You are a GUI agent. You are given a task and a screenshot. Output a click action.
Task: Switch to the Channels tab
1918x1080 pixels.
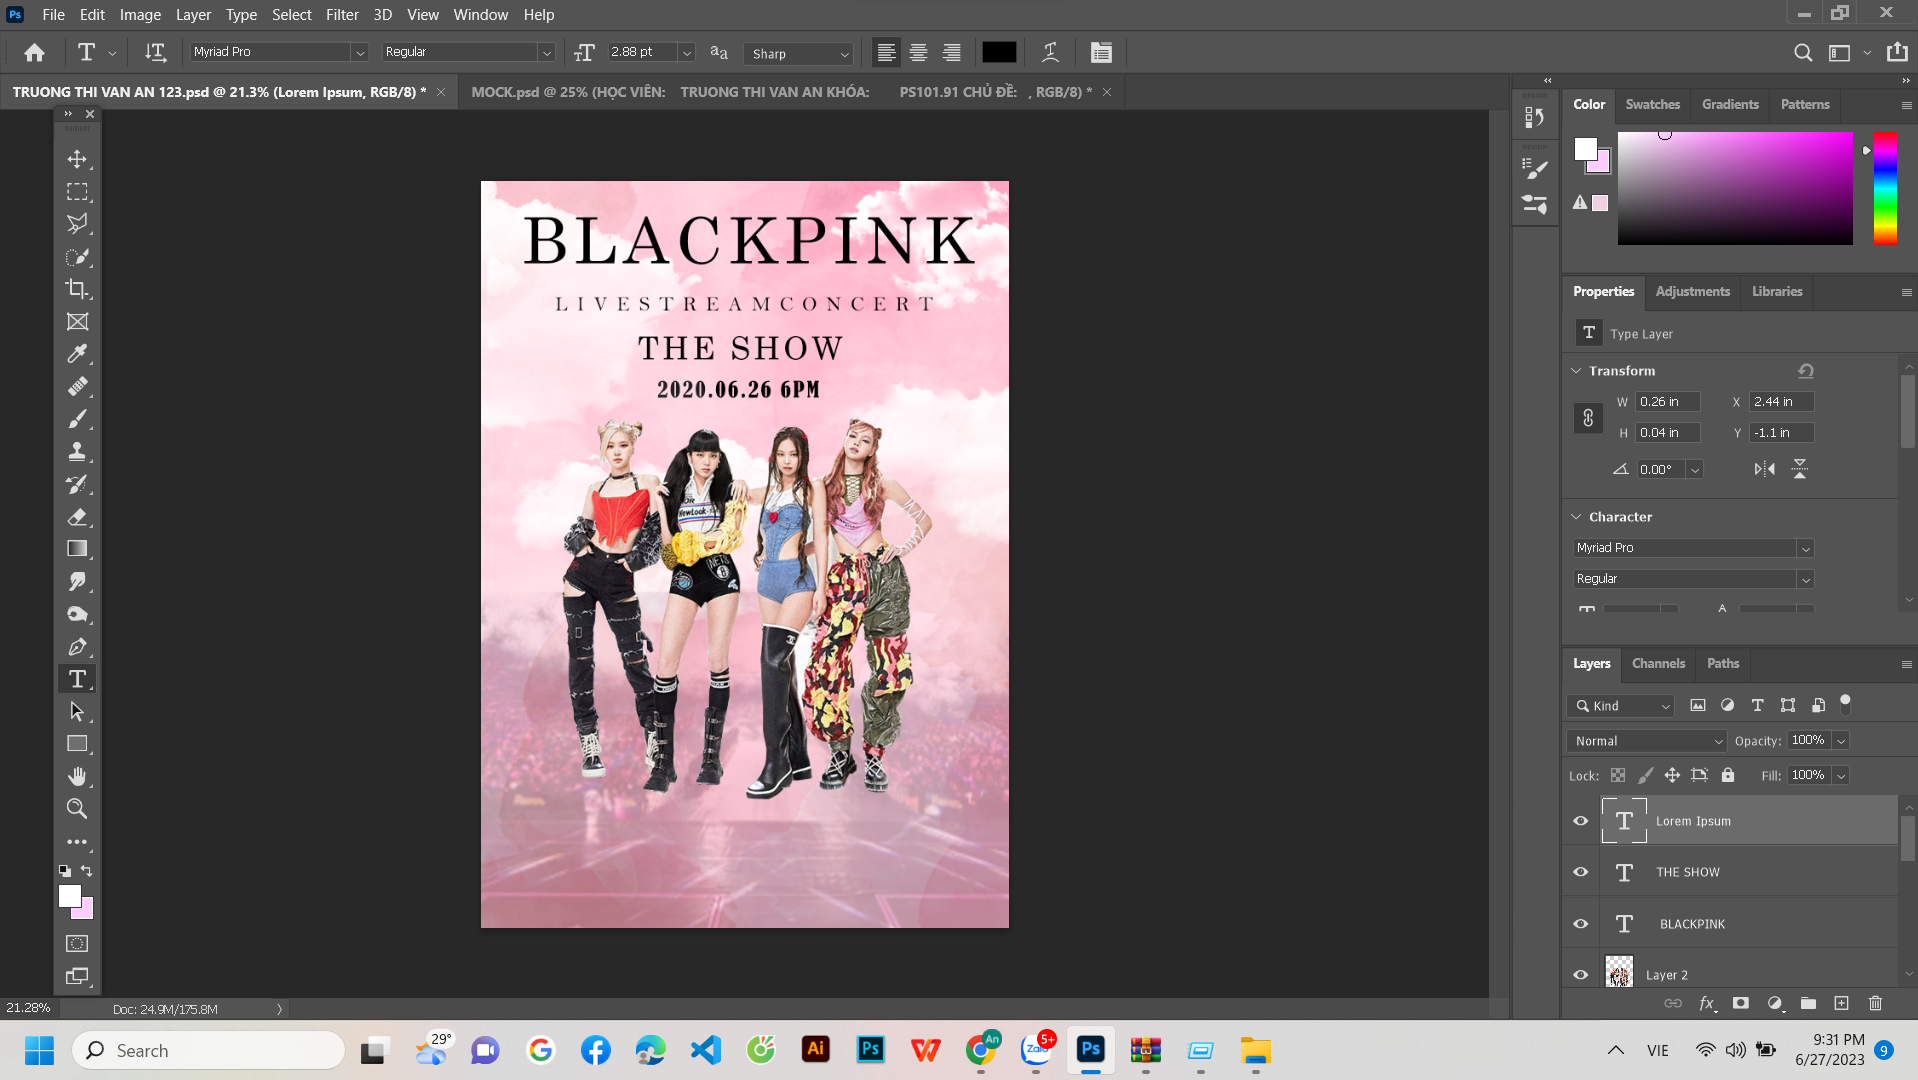(1658, 663)
